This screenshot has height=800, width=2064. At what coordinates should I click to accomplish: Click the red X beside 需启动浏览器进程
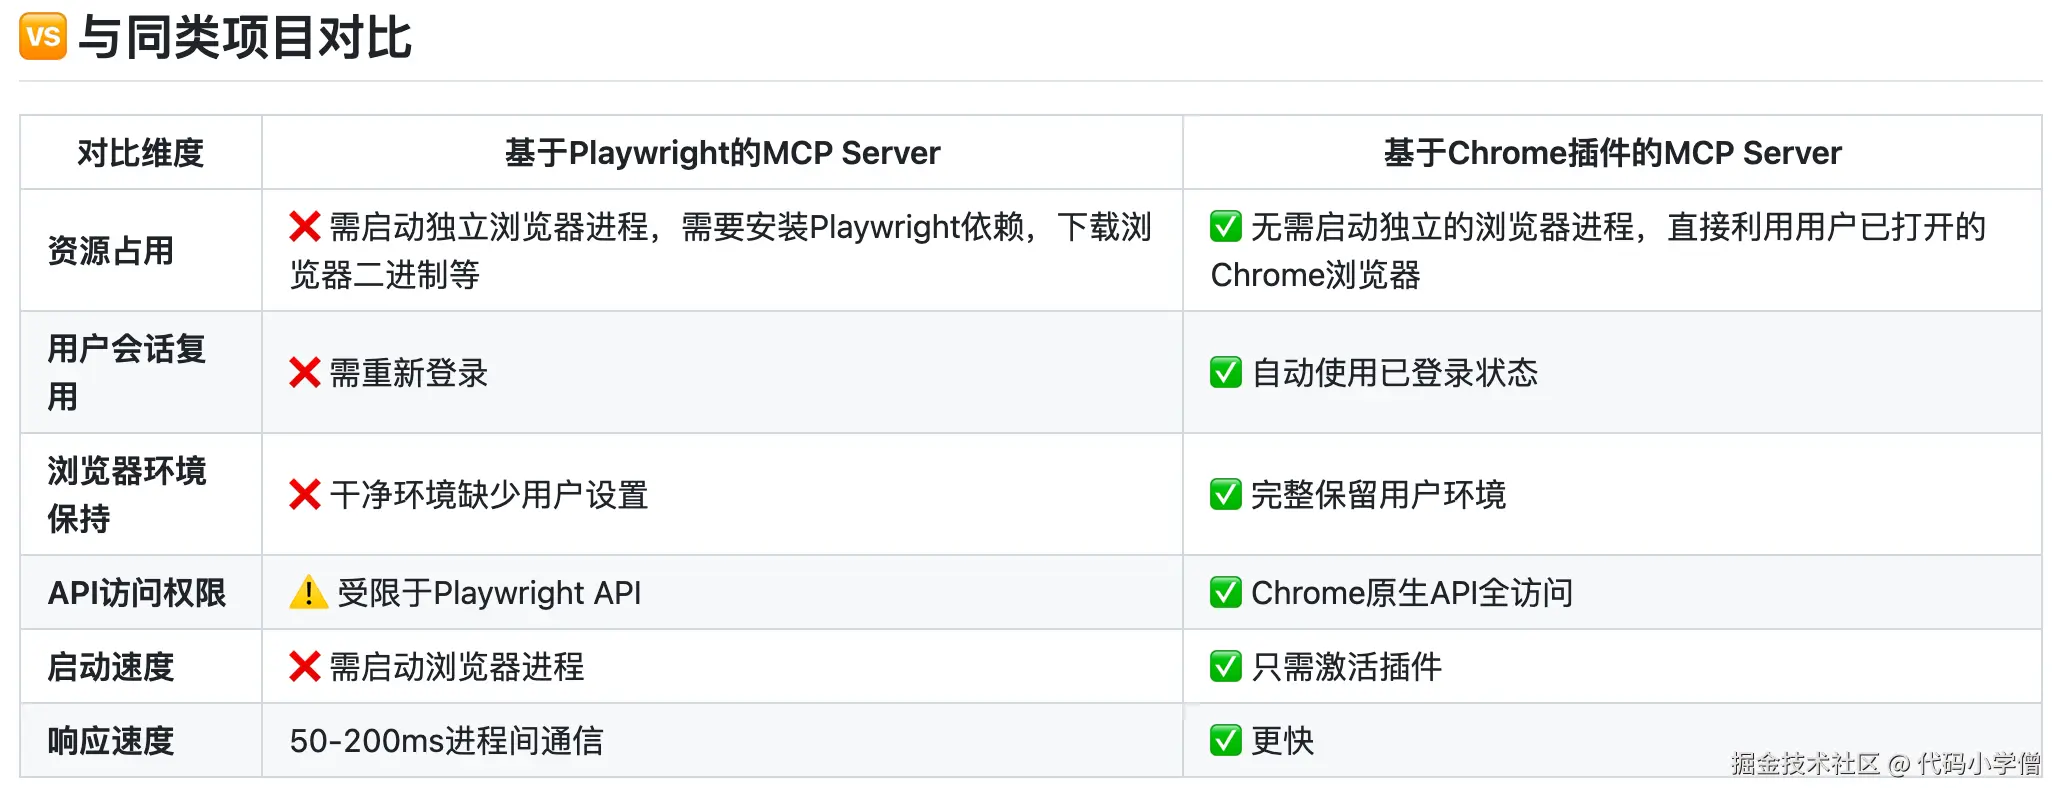(305, 667)
